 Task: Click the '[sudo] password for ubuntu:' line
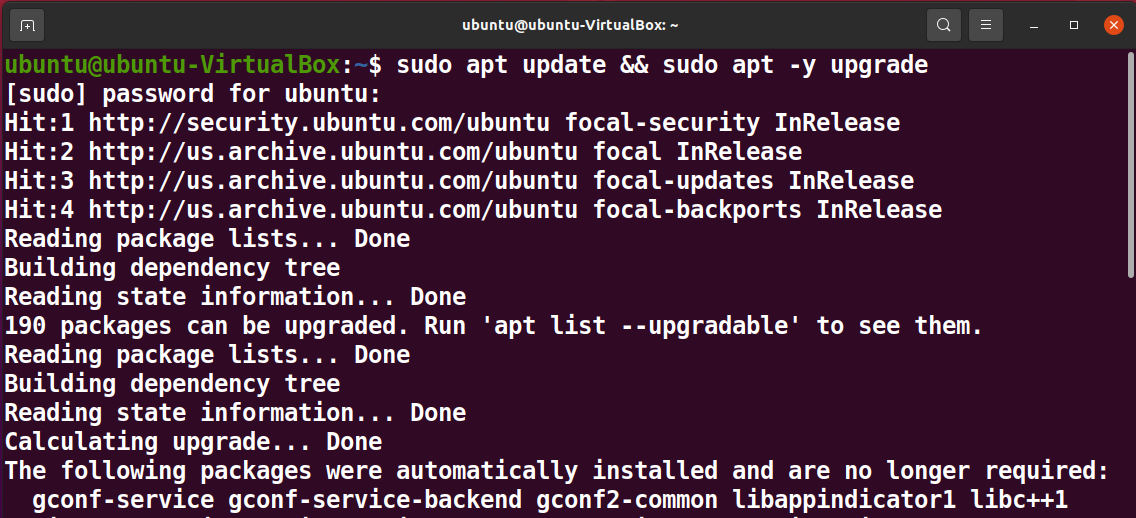pos(193,94)
